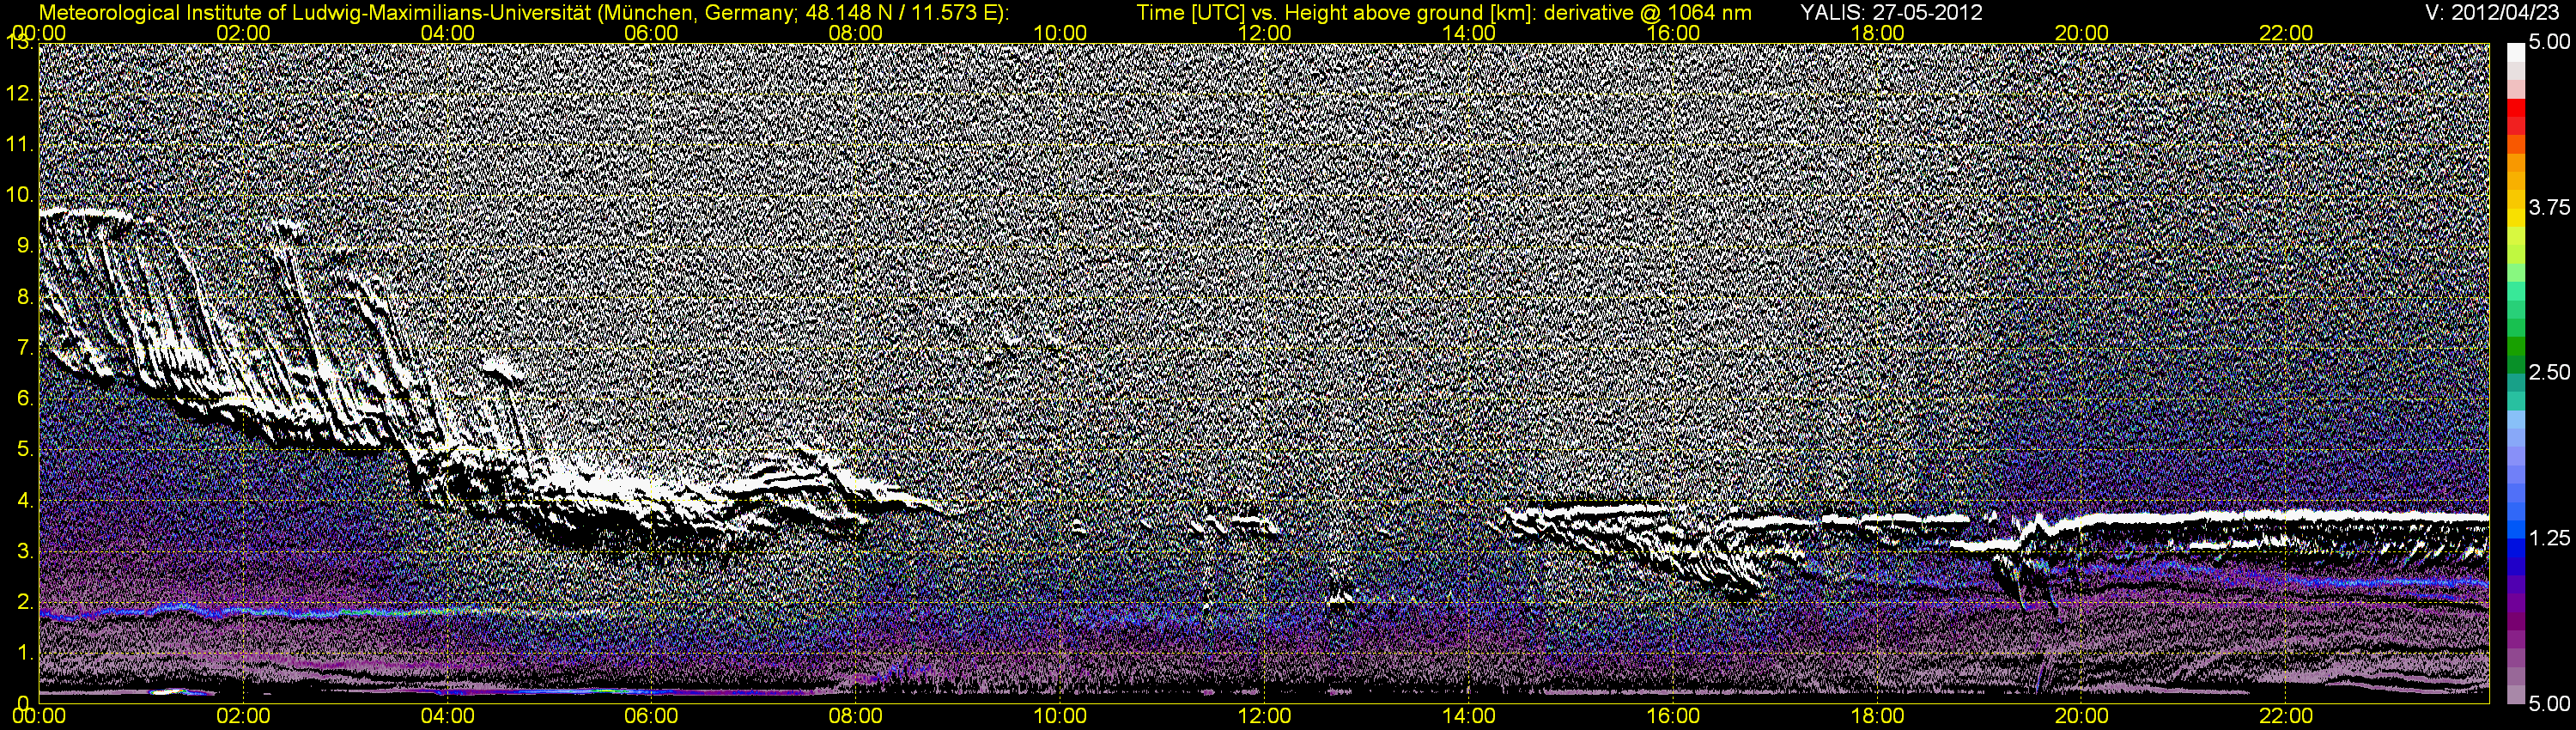Click the '16:00' label on the bottom time axis
This screenshot has height=730, width=2576.
coord(1673,717)
